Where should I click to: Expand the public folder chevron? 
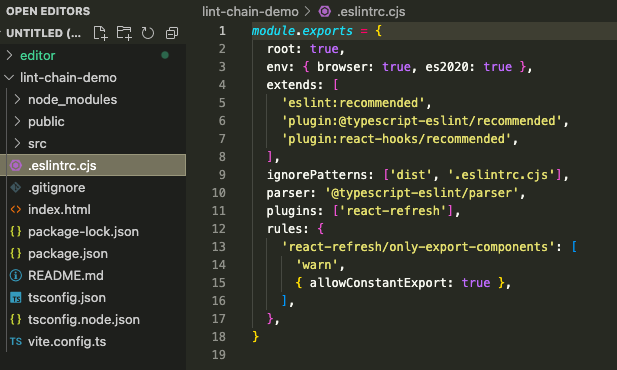coord(17,121)
